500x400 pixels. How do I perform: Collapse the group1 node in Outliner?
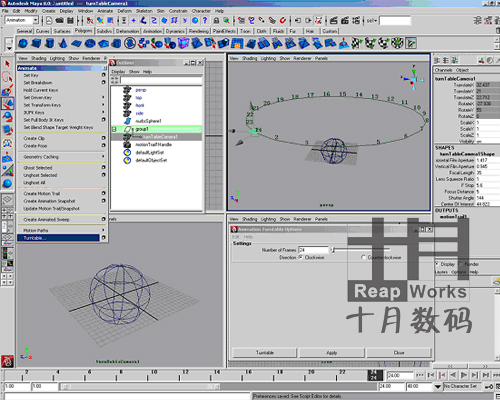[114, 129]
